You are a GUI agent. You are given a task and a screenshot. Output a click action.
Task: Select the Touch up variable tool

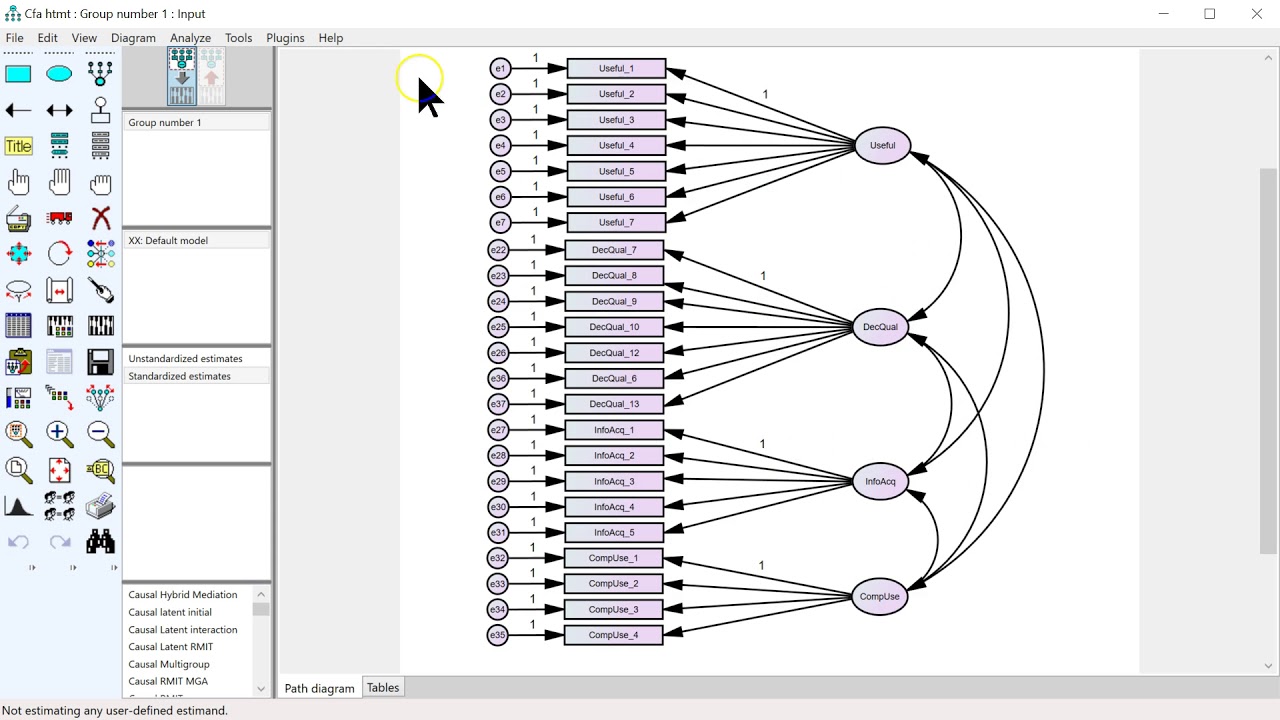coord(100,290)
